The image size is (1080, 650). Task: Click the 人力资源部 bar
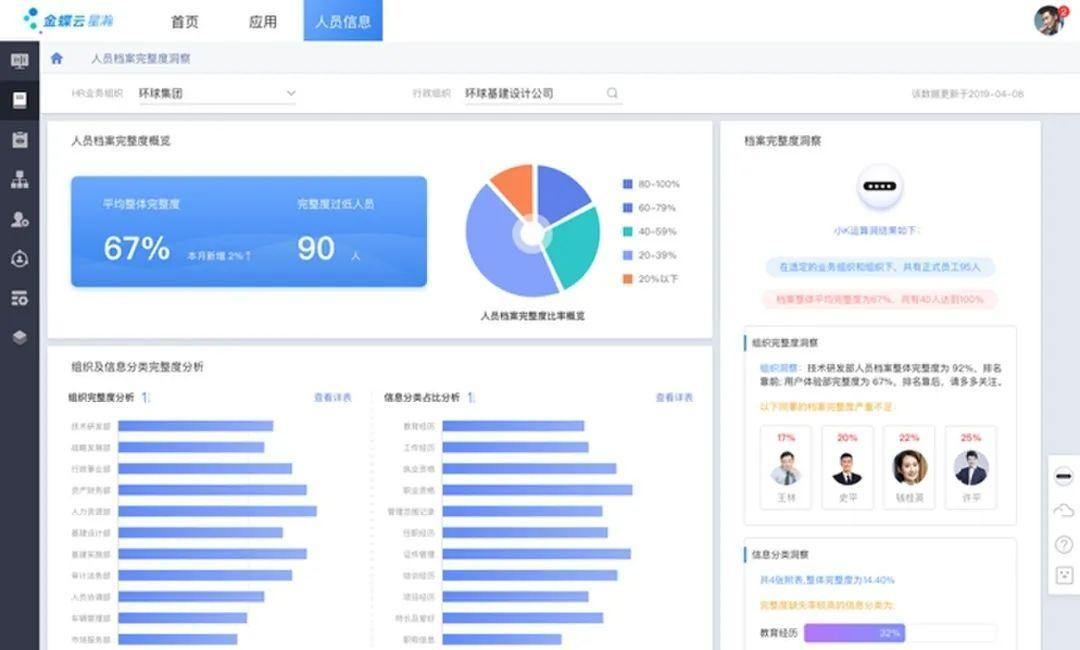(218, 512)
